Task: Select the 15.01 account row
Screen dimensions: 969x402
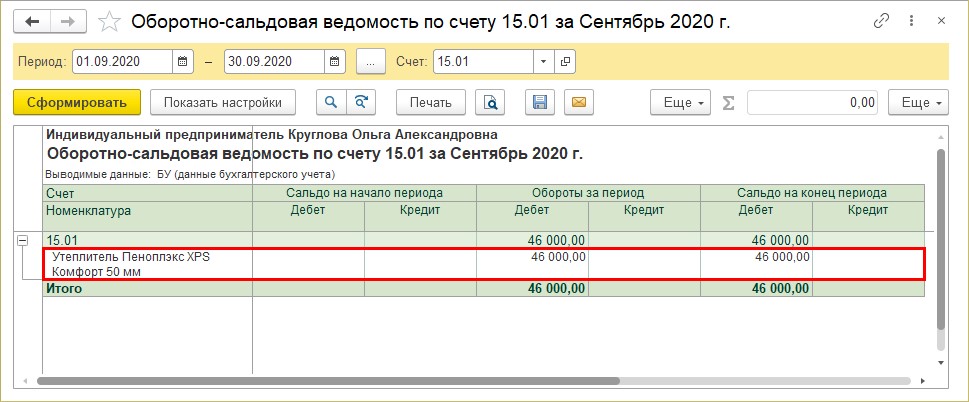Action: 484,240
